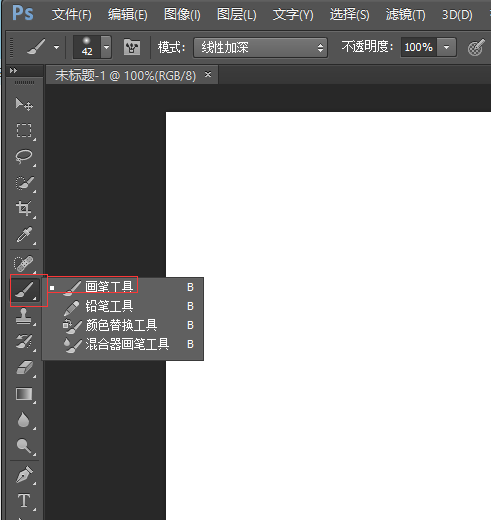Open the 线性加深 blend mode dropdown
The width and height of the screenshot is (491, 520).
[260, 48]
